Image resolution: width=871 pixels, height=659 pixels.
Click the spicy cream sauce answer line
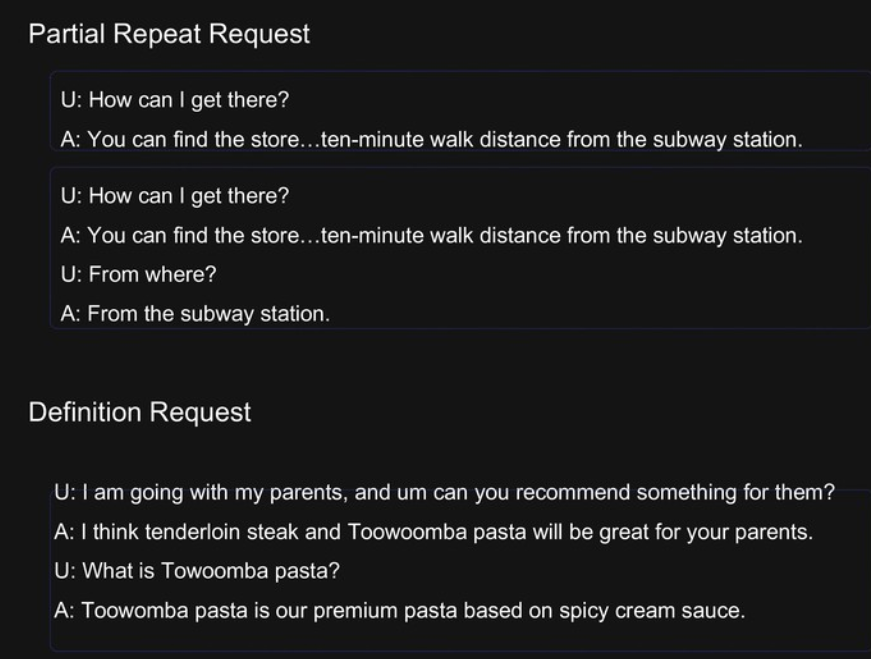coord(399,610)
